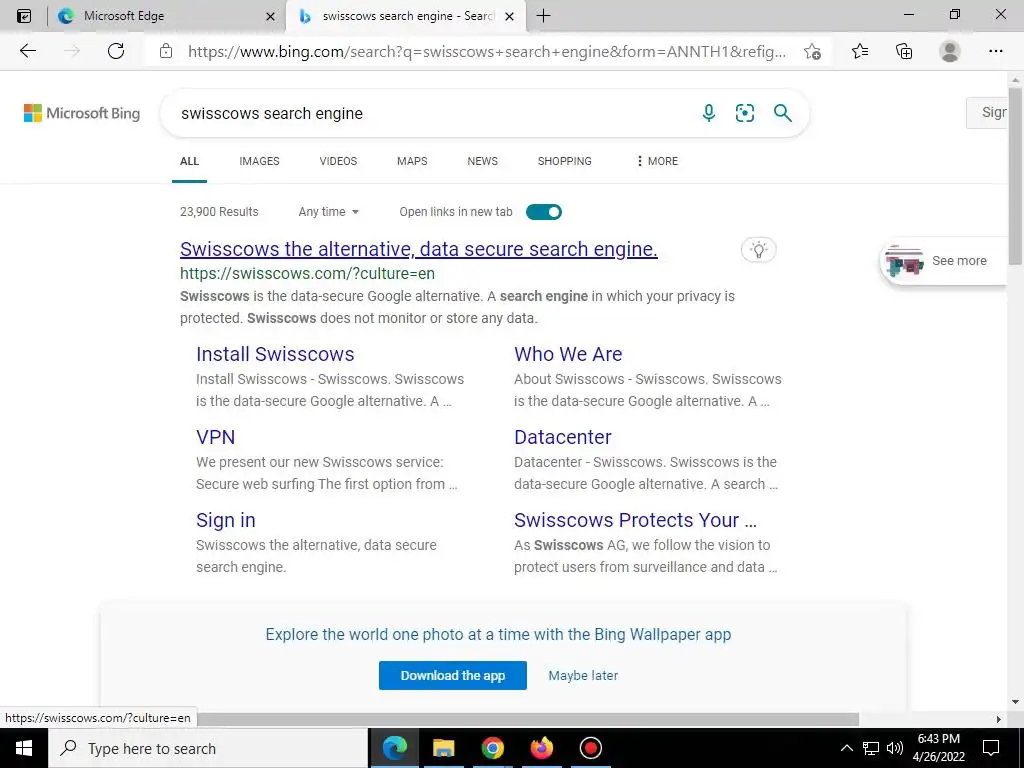Viewport: 1024px width, 768px height.
Task: Open a new tab with plus button
Action: click(x=543, y=16)
